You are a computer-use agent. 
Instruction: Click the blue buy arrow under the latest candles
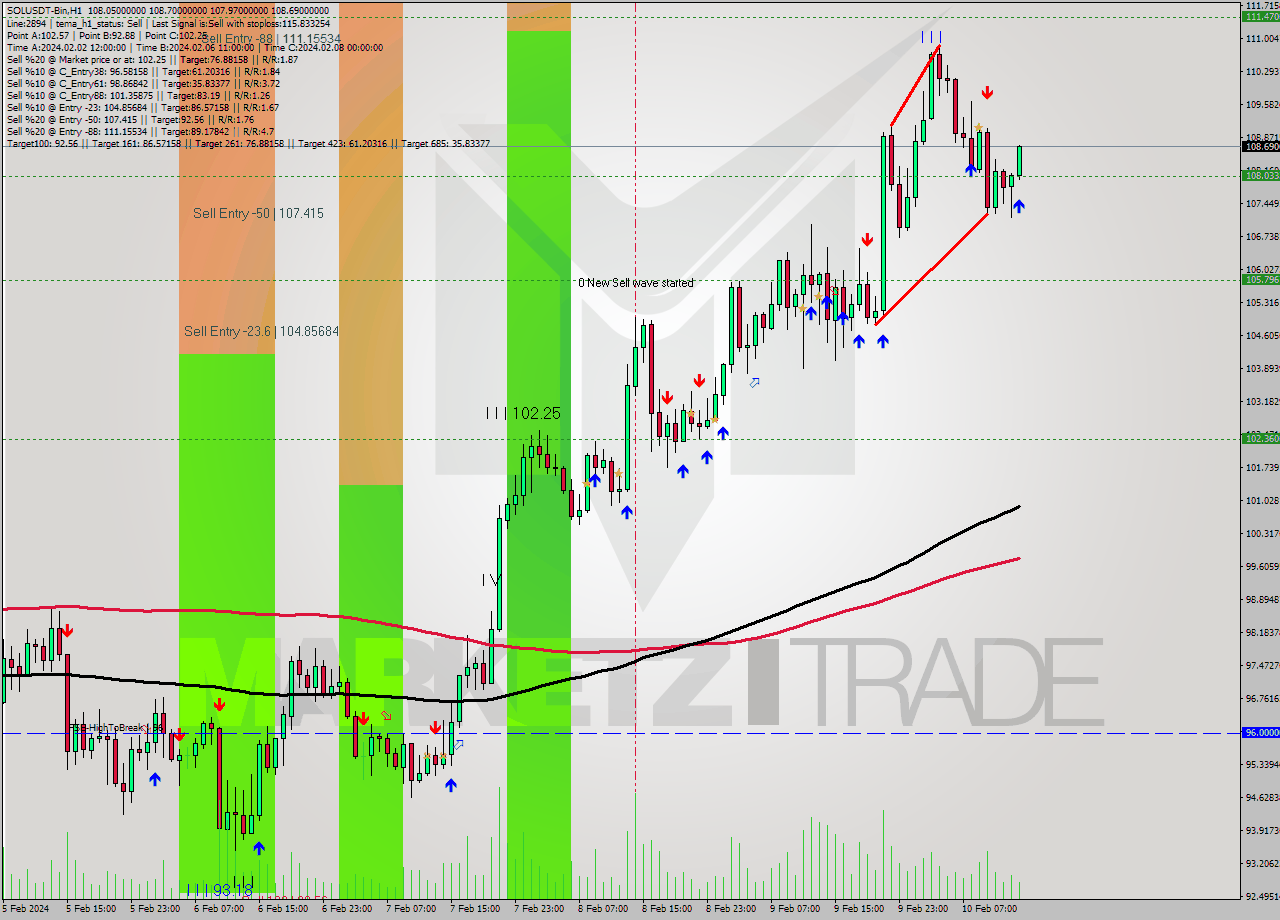1018,206
